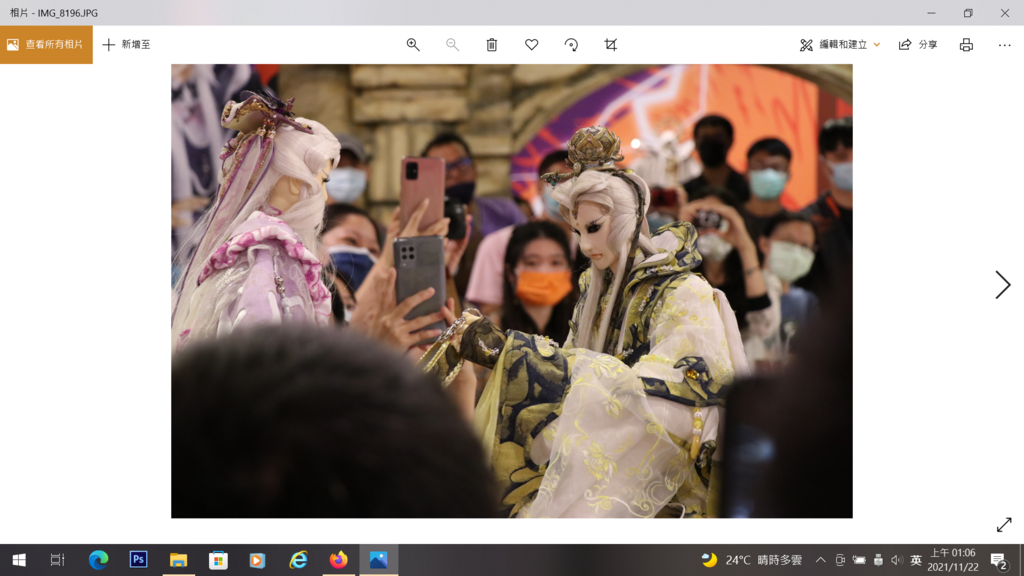Open Microsoft Store from the taskbar
The width and height of the screenshot is (1024, 576).
(x=218, y=560)
